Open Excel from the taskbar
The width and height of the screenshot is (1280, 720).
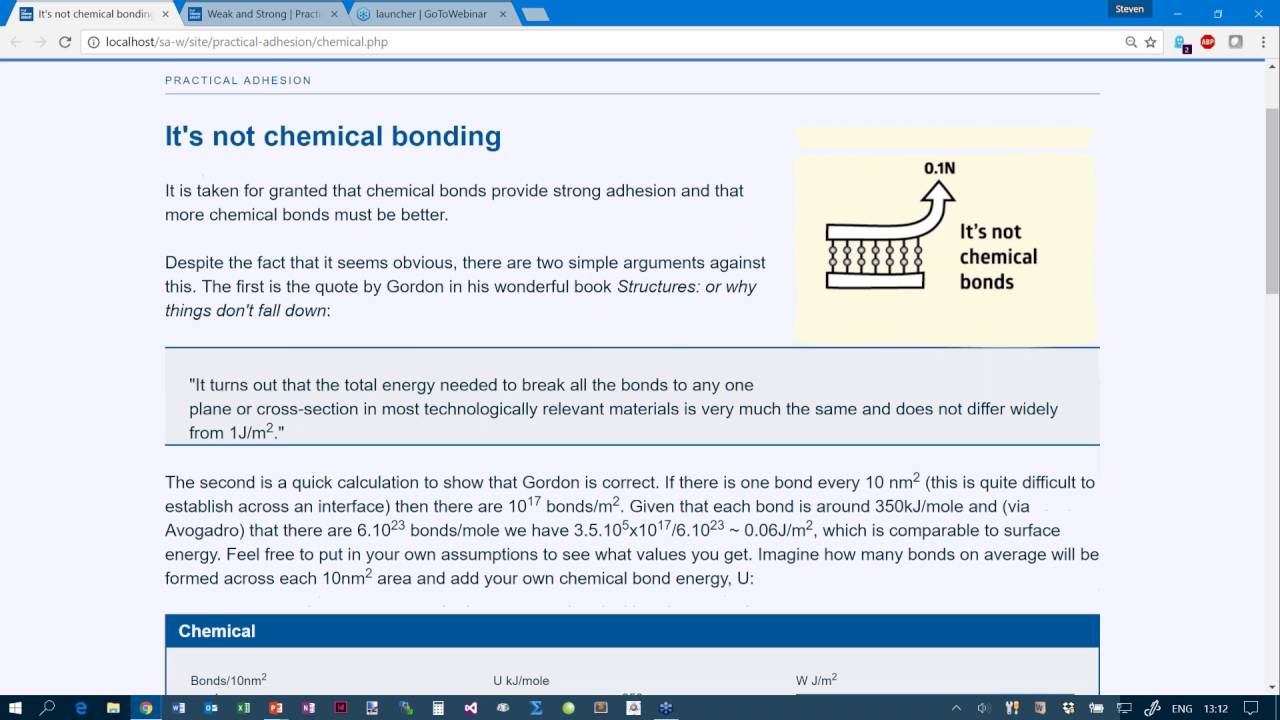[x=243, y=708]
